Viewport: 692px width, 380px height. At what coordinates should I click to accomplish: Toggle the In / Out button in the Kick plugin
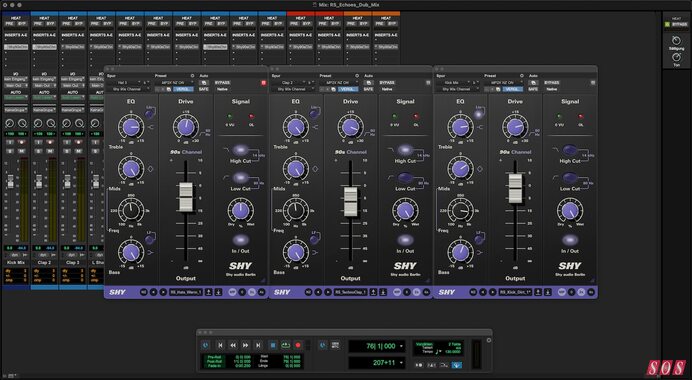[570, 240]
